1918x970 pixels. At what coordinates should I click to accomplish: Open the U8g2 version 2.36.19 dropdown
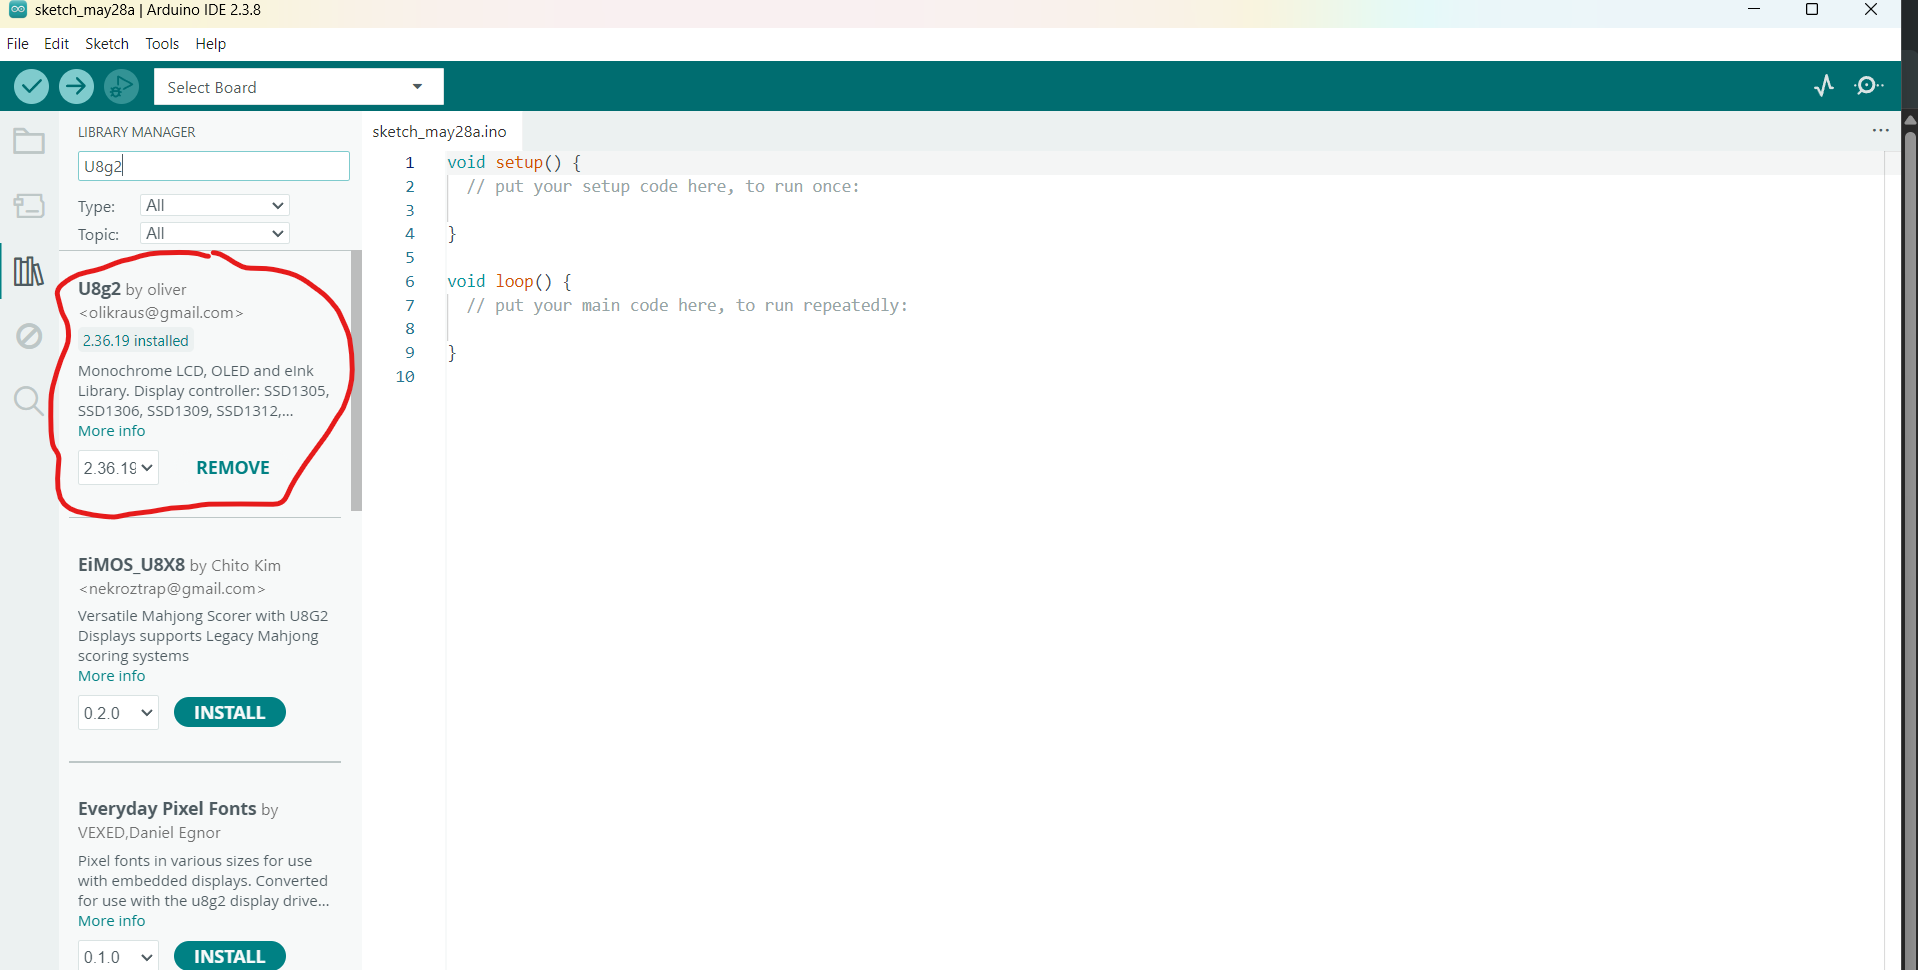click(x=118, y=468)
